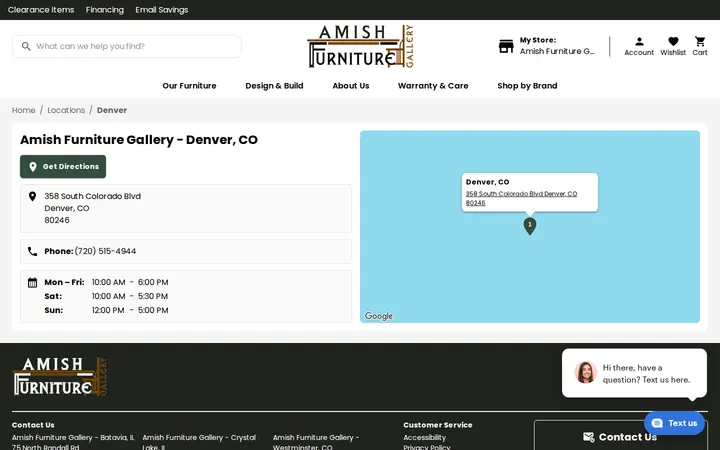720x450 pixels.
Task: Click the Text us chat button
Action: click(x=674, y=423)
